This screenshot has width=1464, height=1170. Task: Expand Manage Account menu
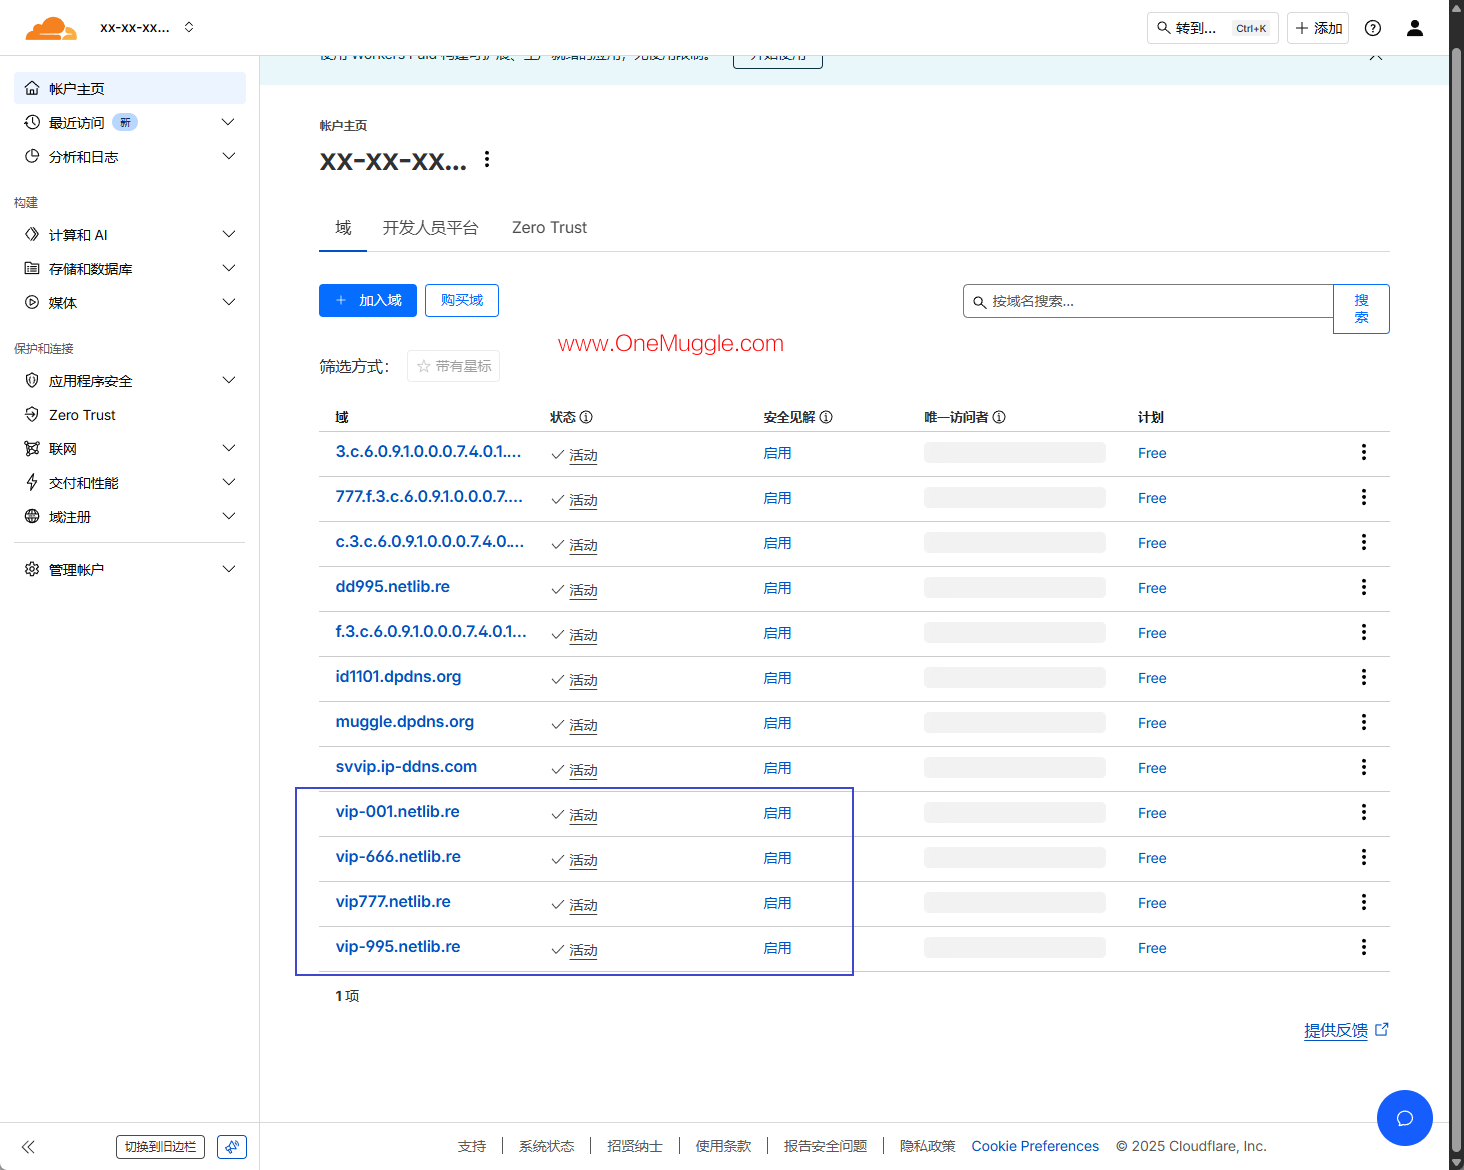(x=228, y=569)
